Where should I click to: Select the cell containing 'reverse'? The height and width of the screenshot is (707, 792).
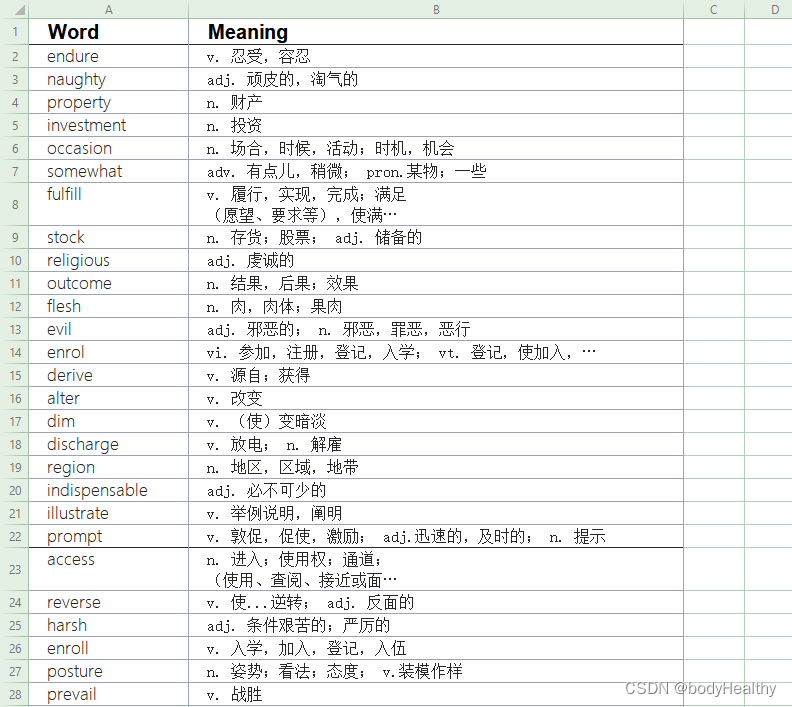pyautogui.click(x=109, y=602)
